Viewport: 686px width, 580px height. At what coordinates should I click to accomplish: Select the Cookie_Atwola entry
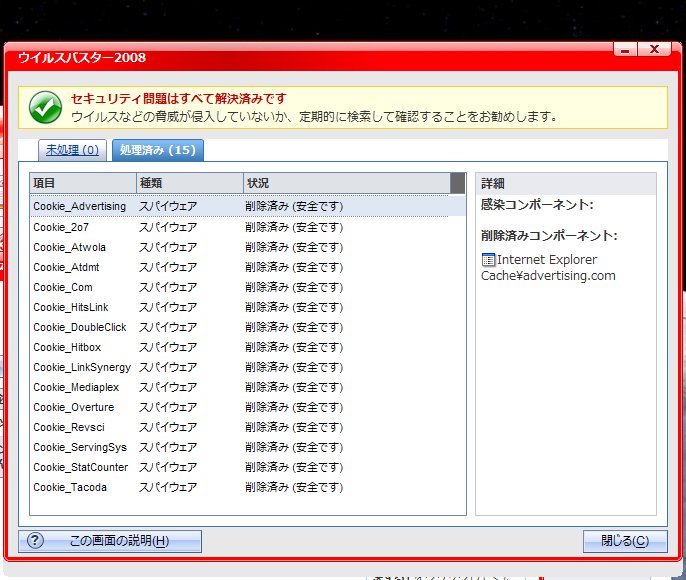247,247
